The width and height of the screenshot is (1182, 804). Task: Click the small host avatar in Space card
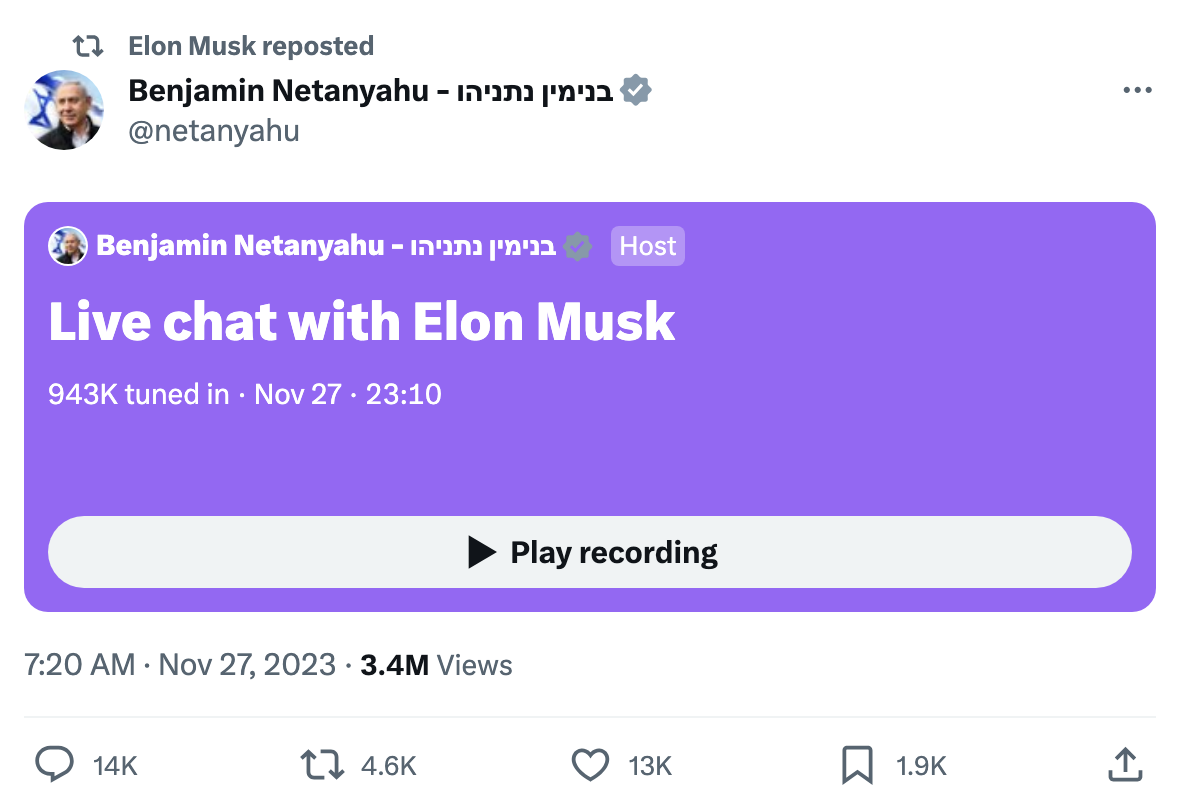[x=68, y=246]
